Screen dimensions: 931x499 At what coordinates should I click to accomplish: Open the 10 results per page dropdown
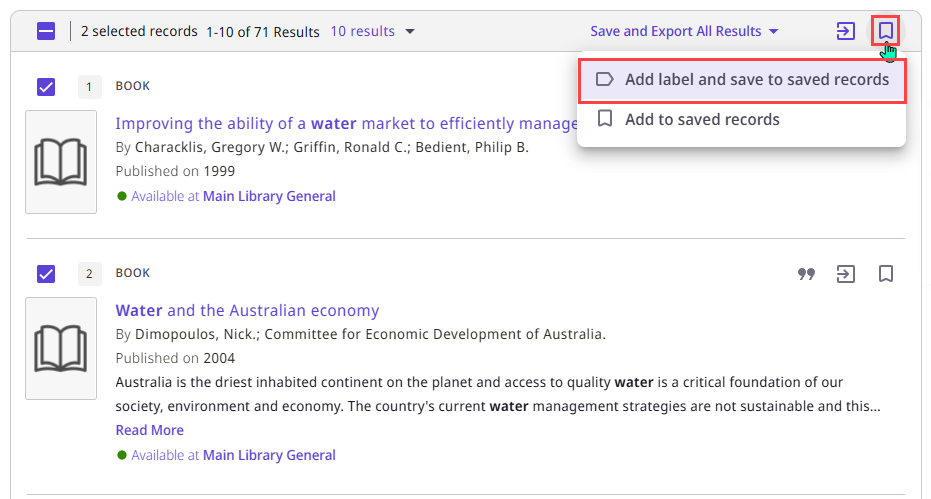[372, 31]
